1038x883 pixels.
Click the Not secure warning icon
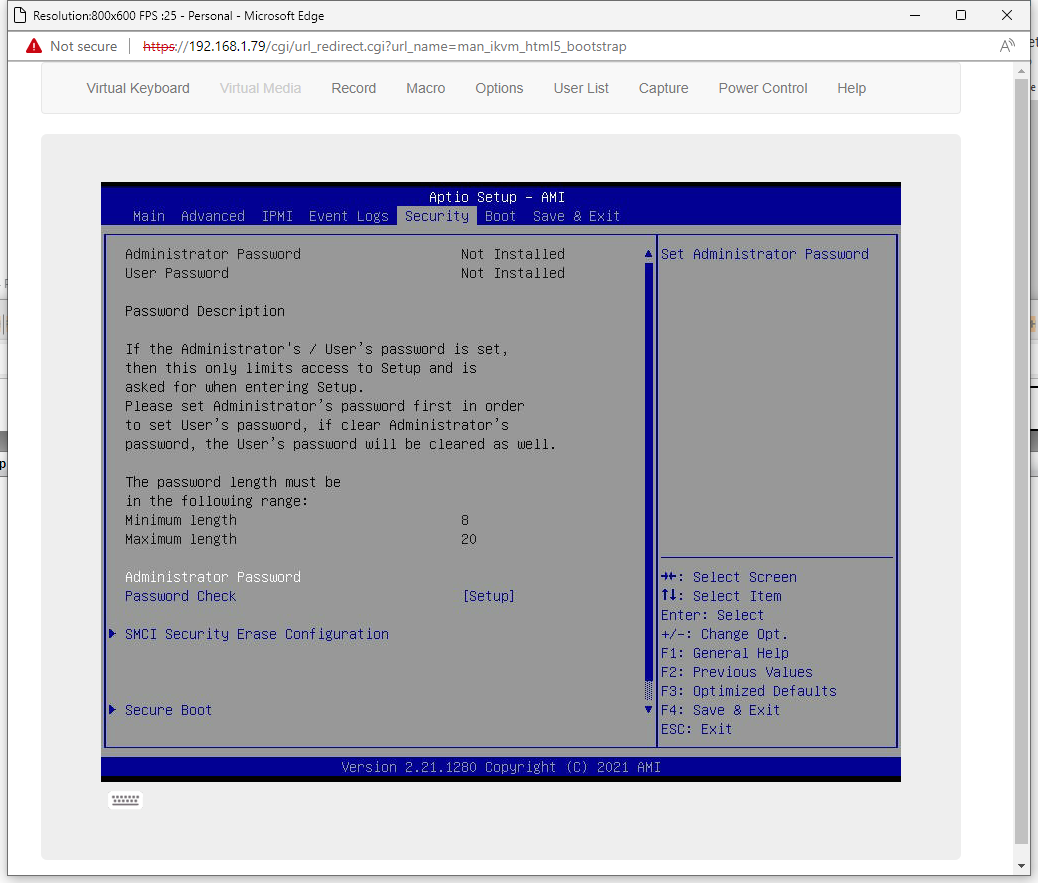[x=34, y=46]
